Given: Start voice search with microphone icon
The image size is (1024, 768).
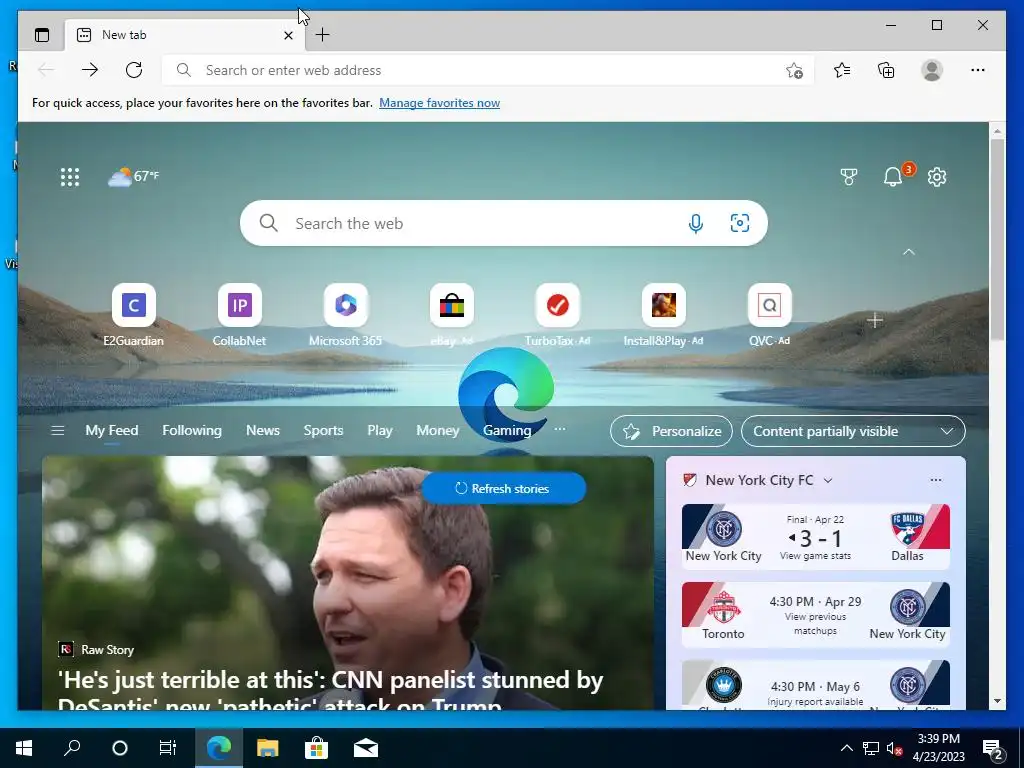Looking at the screenshot, I should (696, 223).
